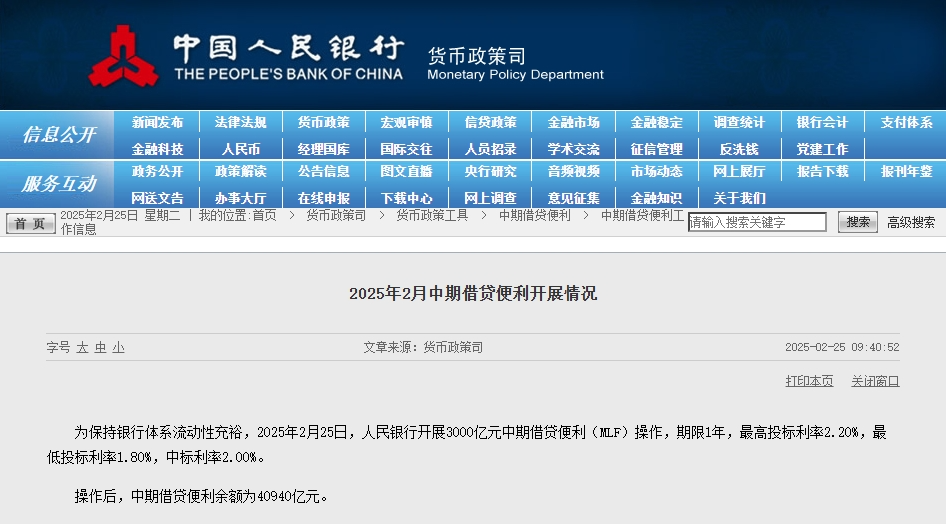Viewport: 946px width, 524px height.
Task: Click the People's Bank of China logo
Action: coord(123,57)
